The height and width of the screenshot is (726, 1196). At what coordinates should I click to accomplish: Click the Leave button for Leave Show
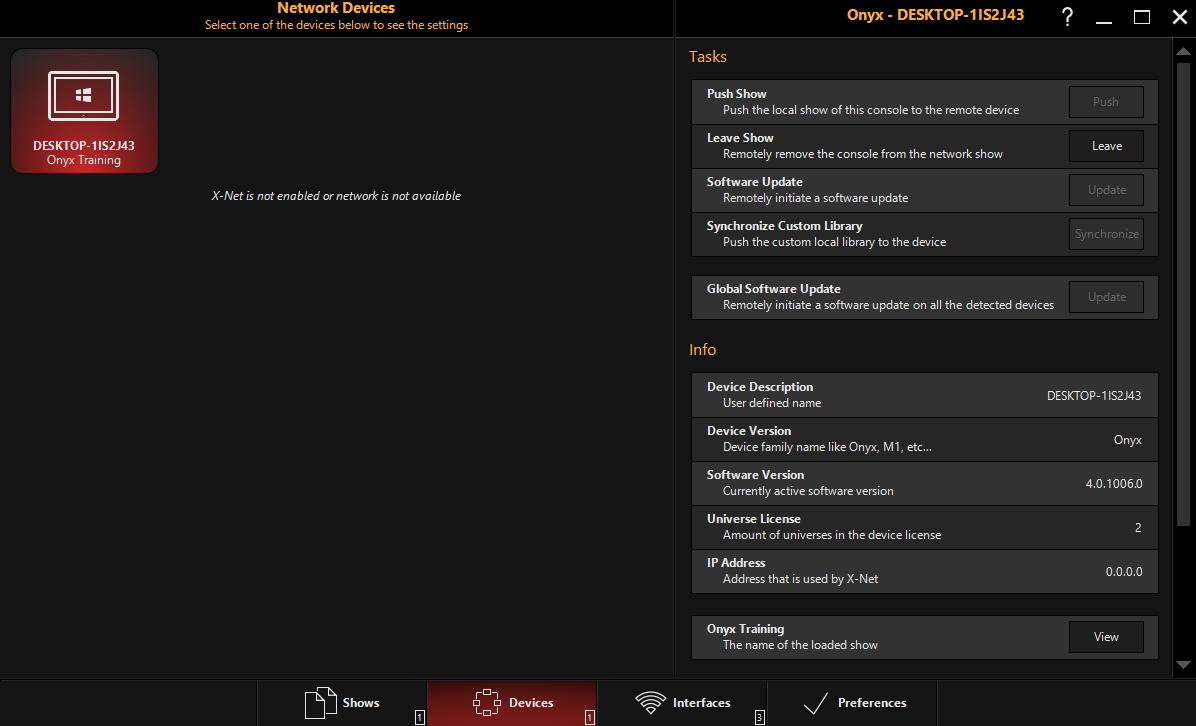(x=1106, y=146)
